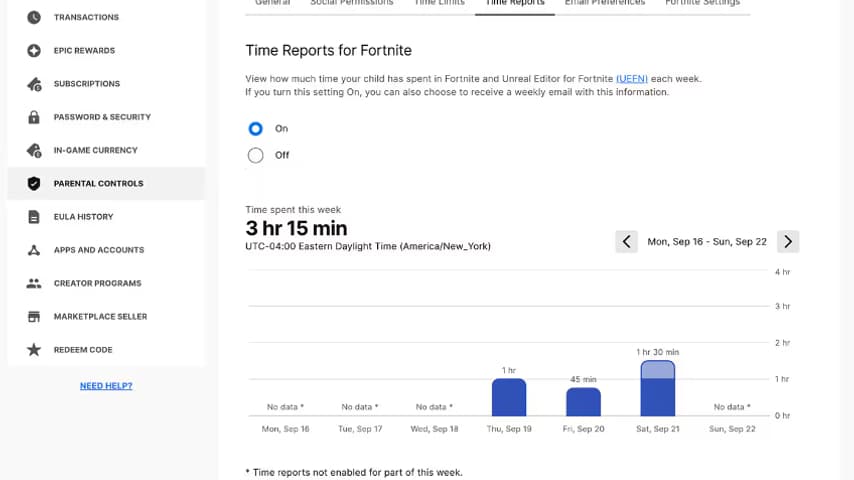Switch to the Fortnite Settings tab
This screenshot has height=480, width=854.
[x=703, y=3]
